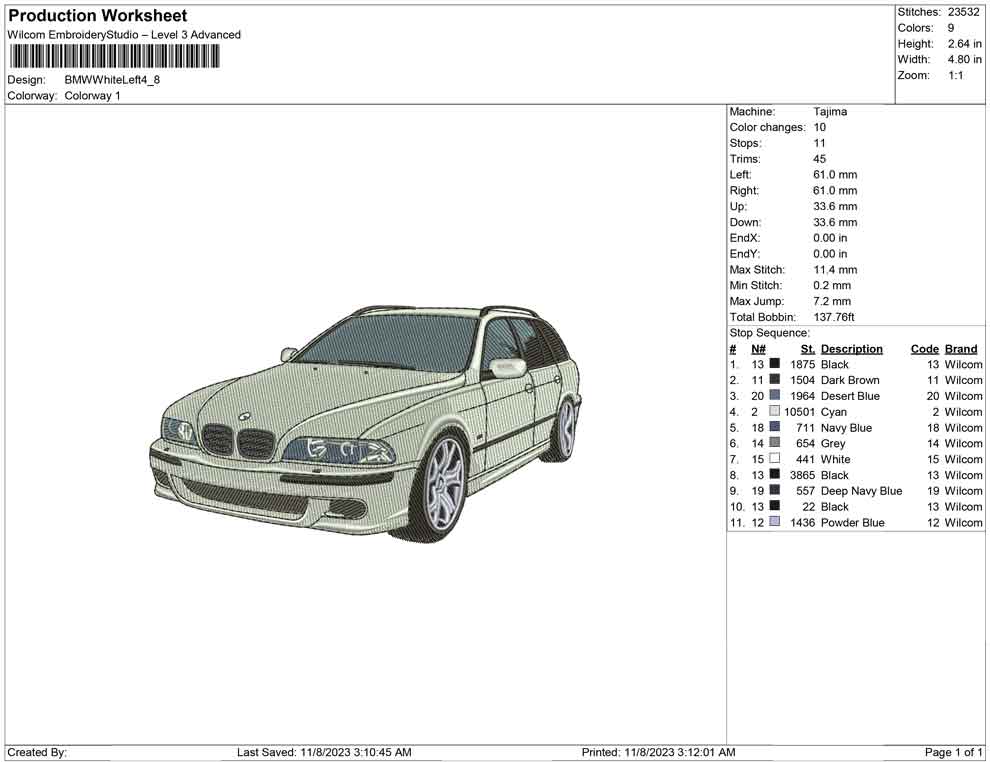This screenshot has height=762, width=990.
Task: Click the Brand column header
Action: click(x=960, y=348)
